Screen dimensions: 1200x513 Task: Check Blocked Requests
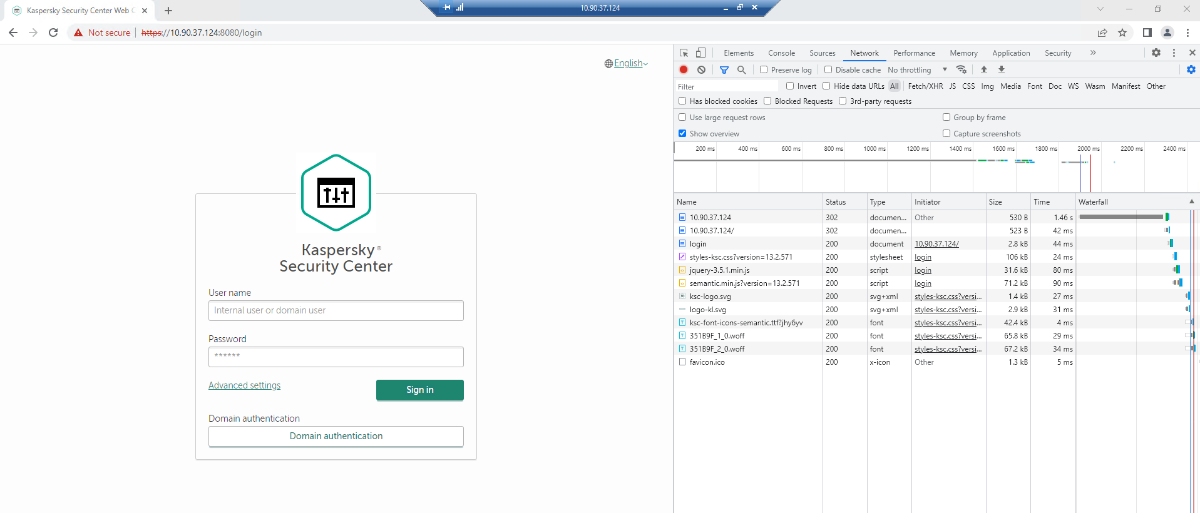click(768, 101)
